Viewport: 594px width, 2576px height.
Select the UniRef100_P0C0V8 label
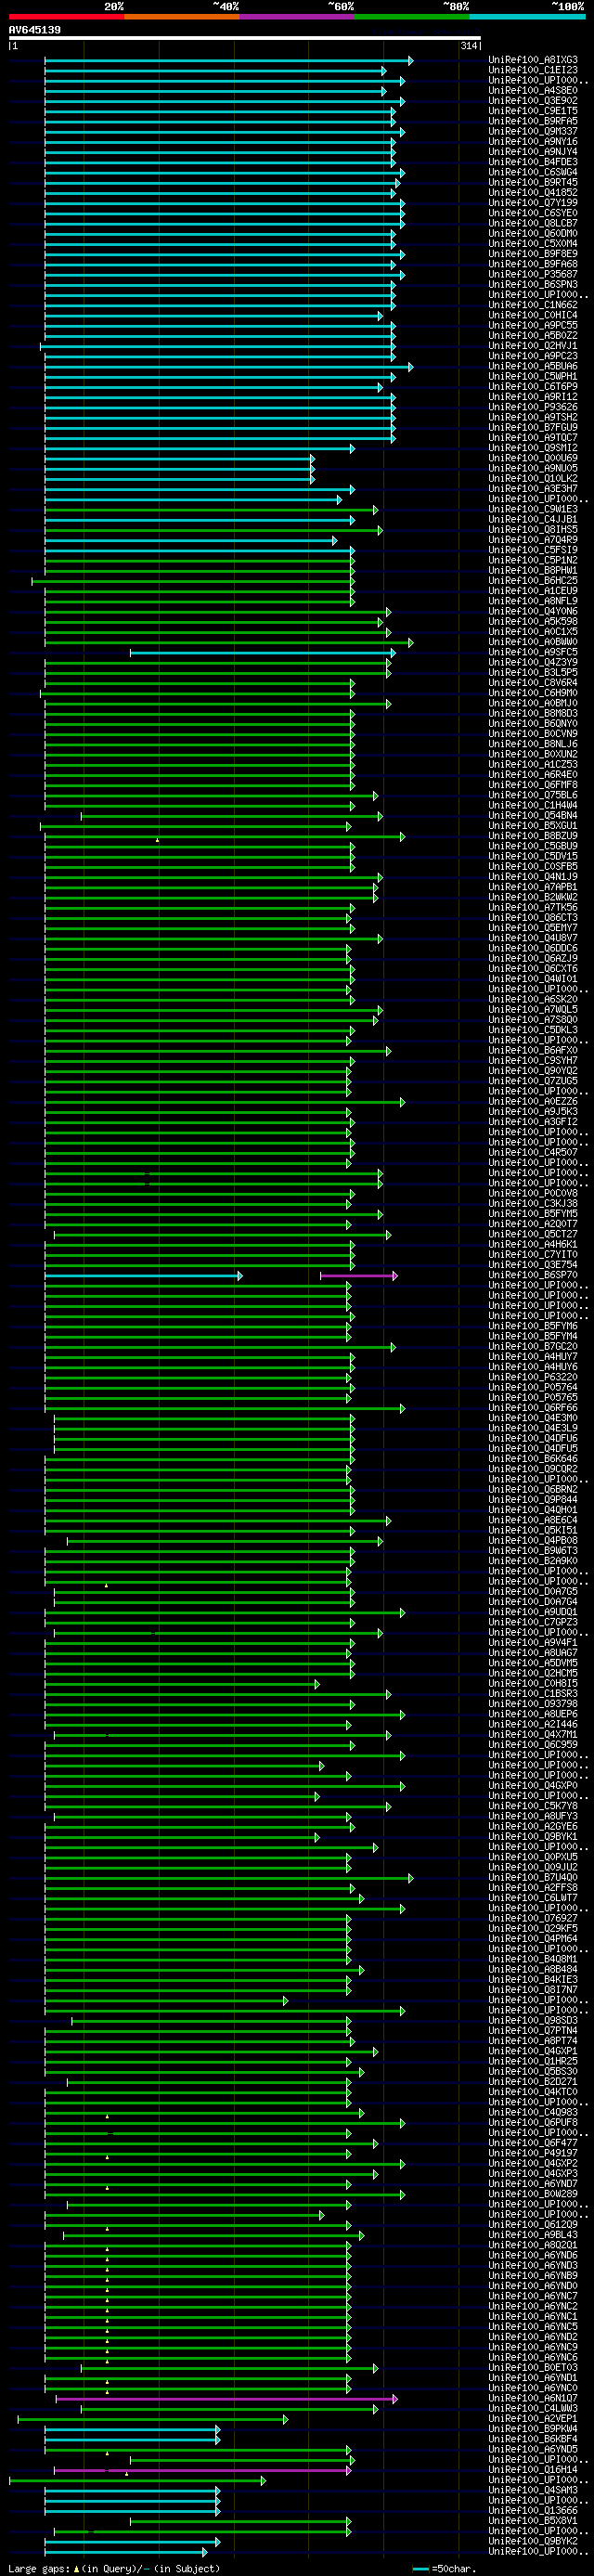point(533,1193)
